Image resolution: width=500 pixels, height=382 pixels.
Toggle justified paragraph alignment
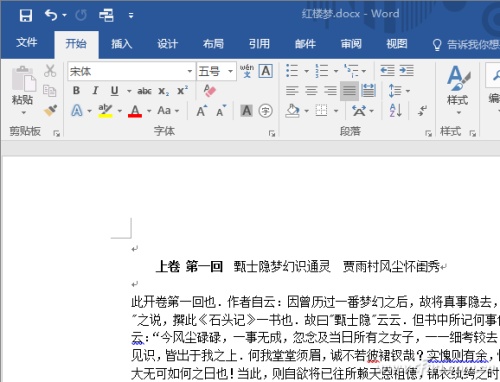[x=349, y=91]
